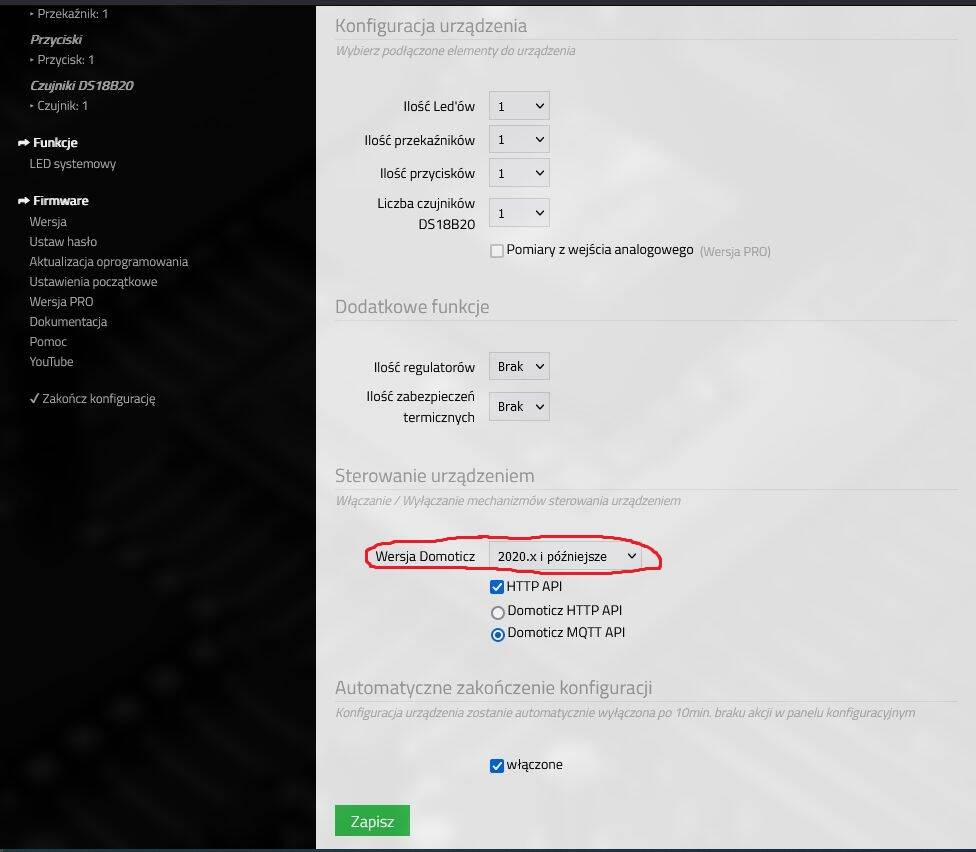
Task: Select Domoticz HTTP API radio button
Action: click(497, 612)
